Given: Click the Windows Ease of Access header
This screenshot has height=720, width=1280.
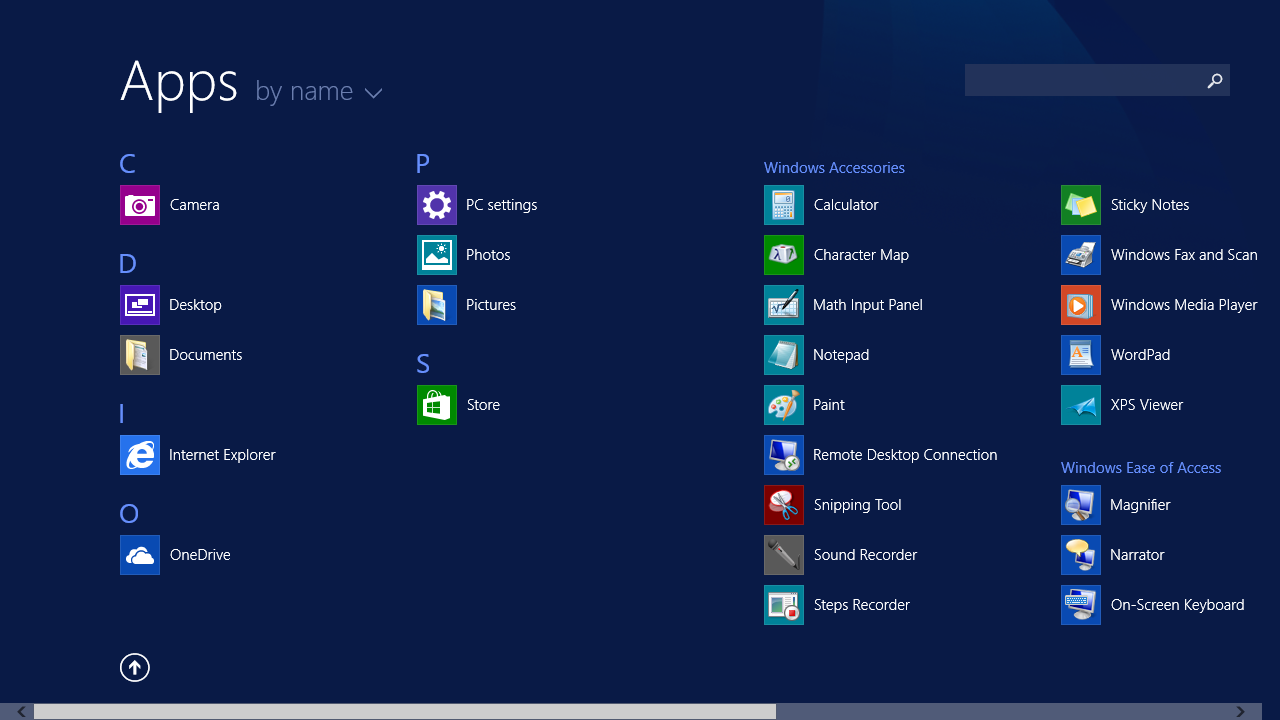Looking at the screenshot, I should pos(1141,468).
